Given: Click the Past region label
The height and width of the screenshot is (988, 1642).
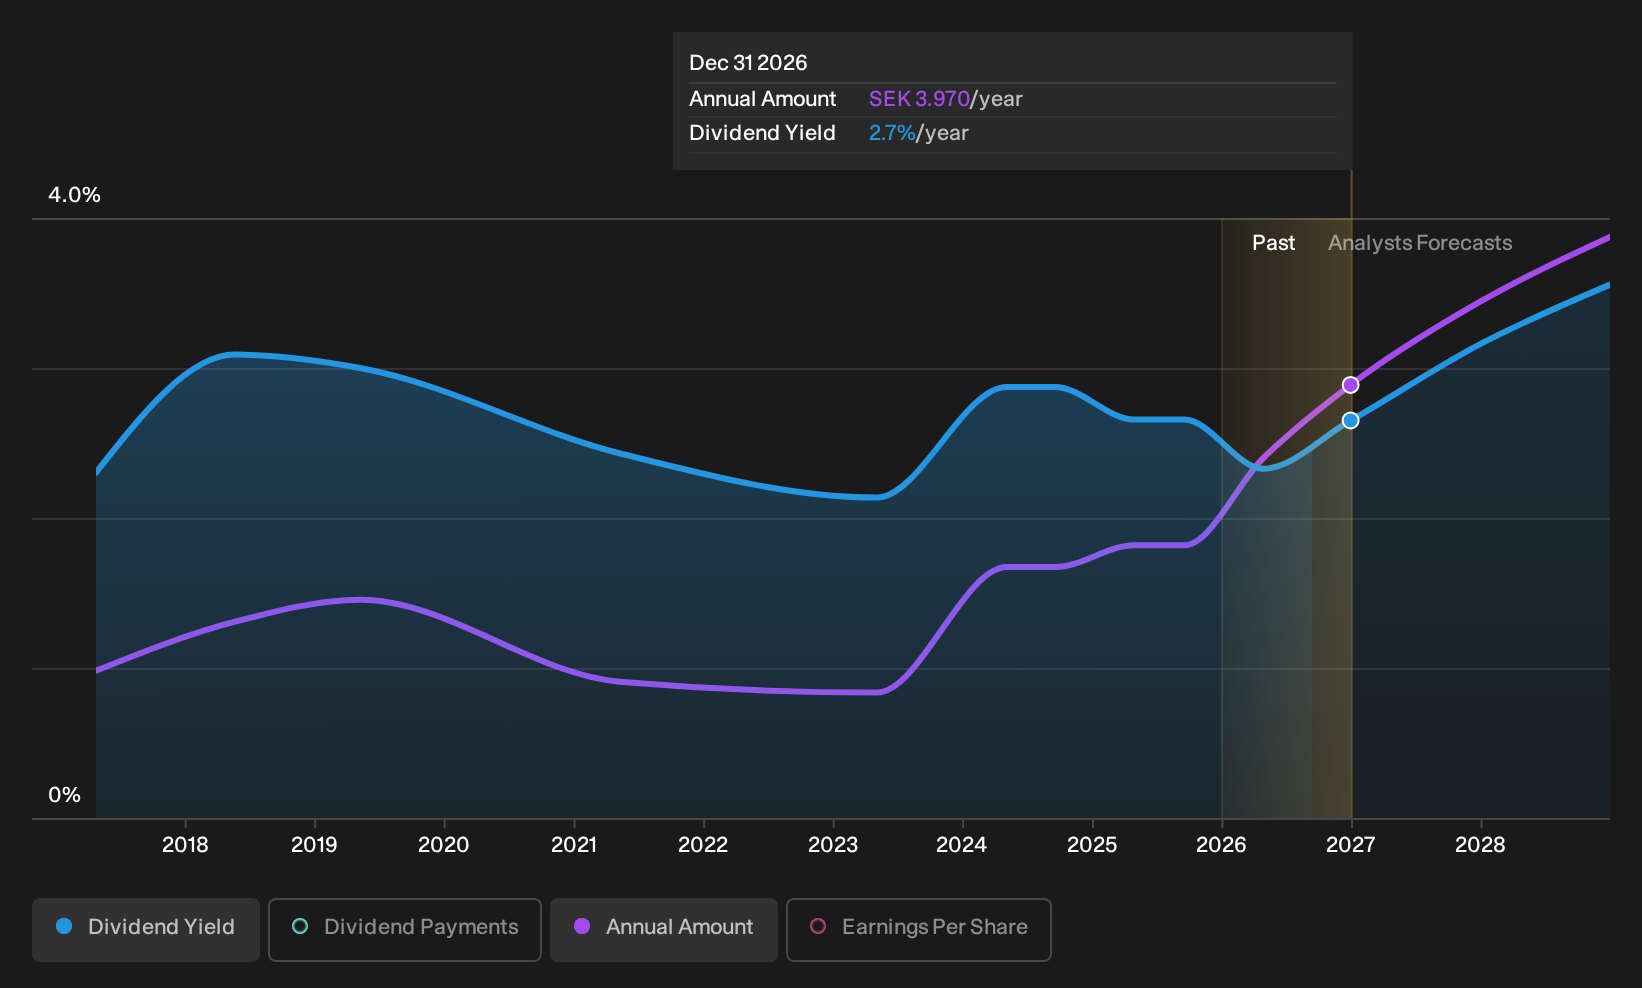Looking at the screenshot, I should (1273, 243).
